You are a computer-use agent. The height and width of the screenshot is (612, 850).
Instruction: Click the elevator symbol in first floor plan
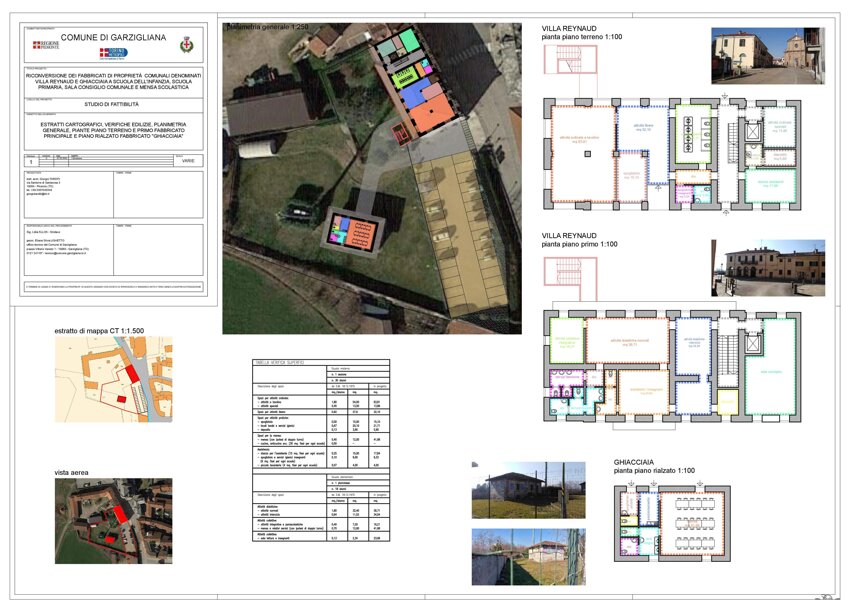(x=754, y=343)
